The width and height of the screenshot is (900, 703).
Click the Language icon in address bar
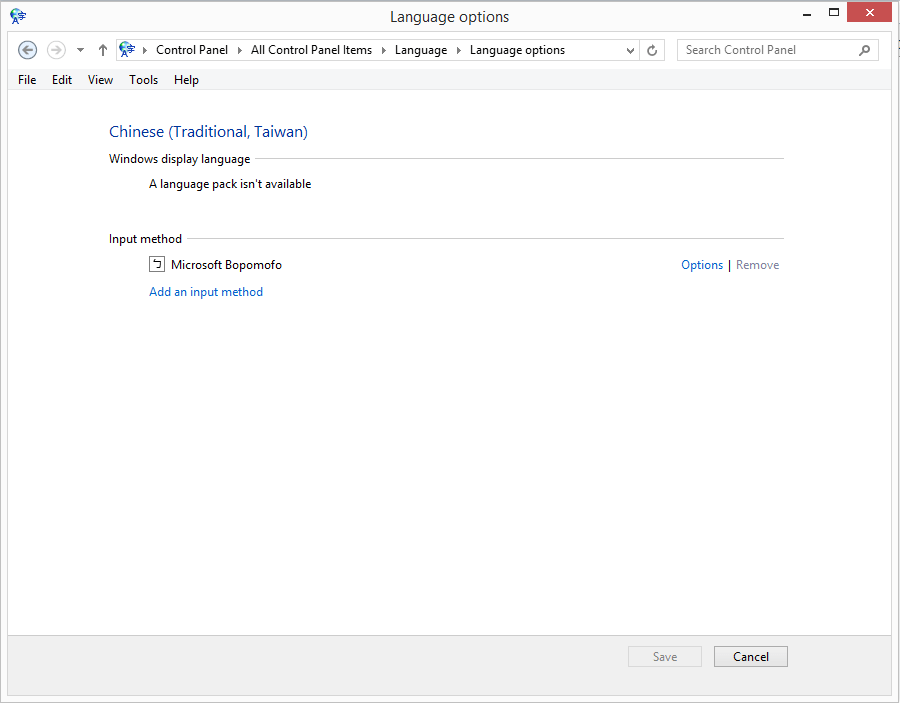pyautogui.click(x=127, y=50)
